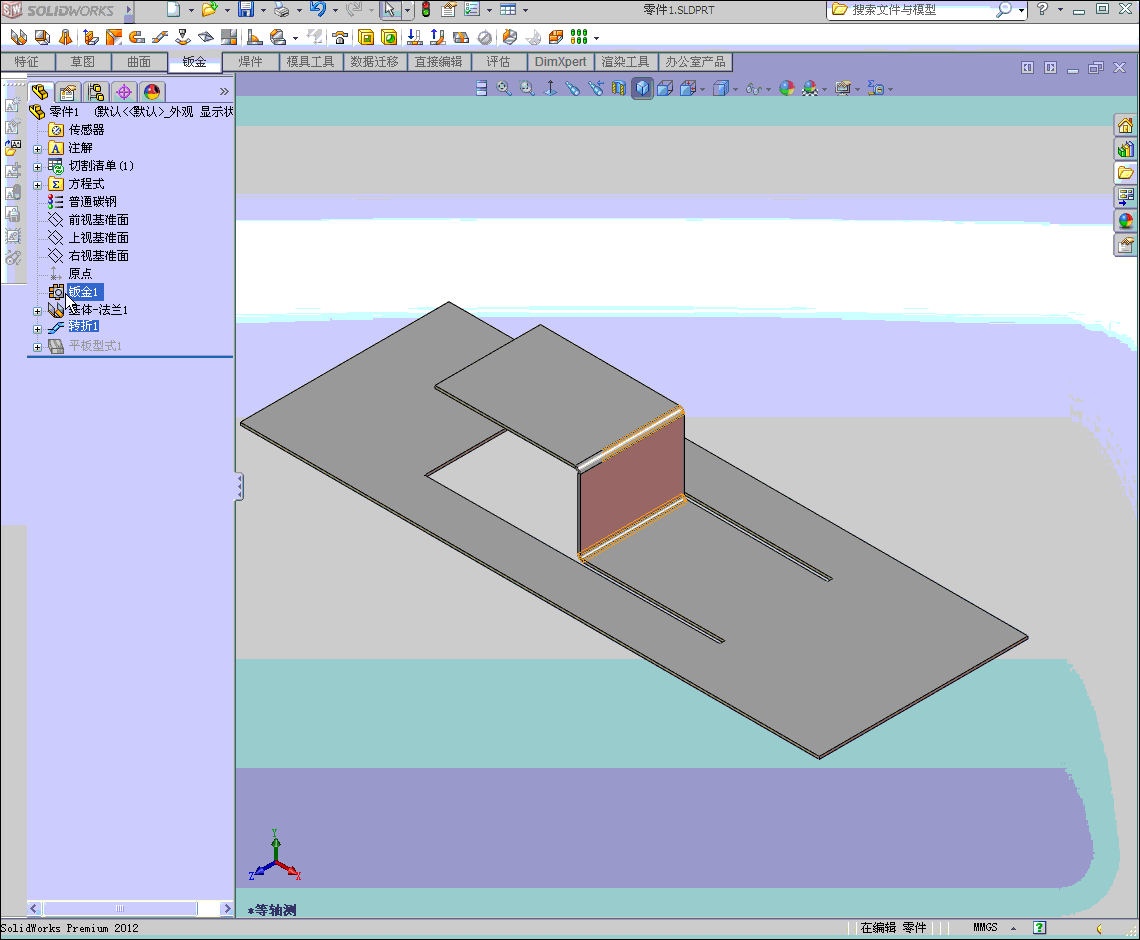Open the New document dropdown arrow
1140x940 pixels.
pos(191,10)
